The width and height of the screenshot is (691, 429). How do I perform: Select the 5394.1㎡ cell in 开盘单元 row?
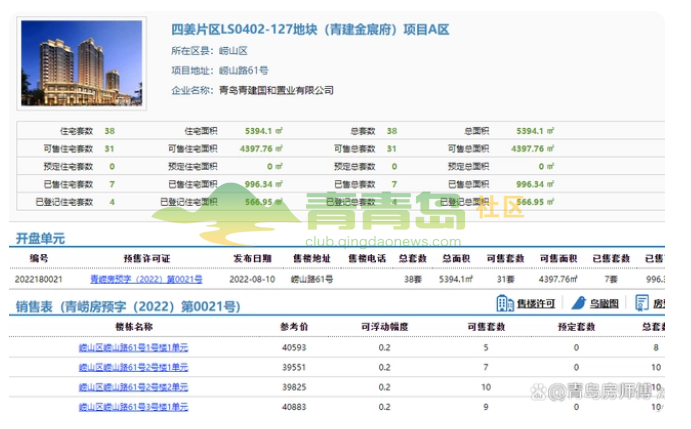(x=456, y=279)
